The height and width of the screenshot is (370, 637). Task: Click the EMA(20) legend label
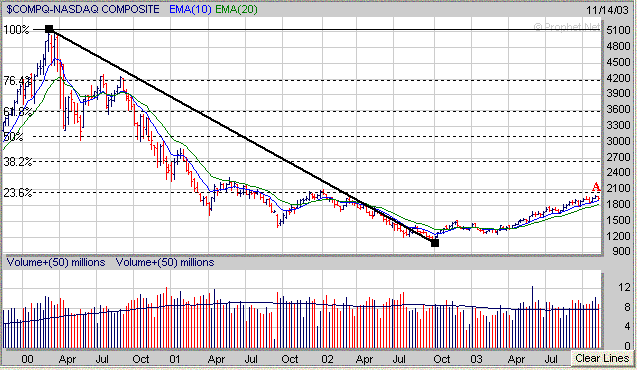coord(236,9)
